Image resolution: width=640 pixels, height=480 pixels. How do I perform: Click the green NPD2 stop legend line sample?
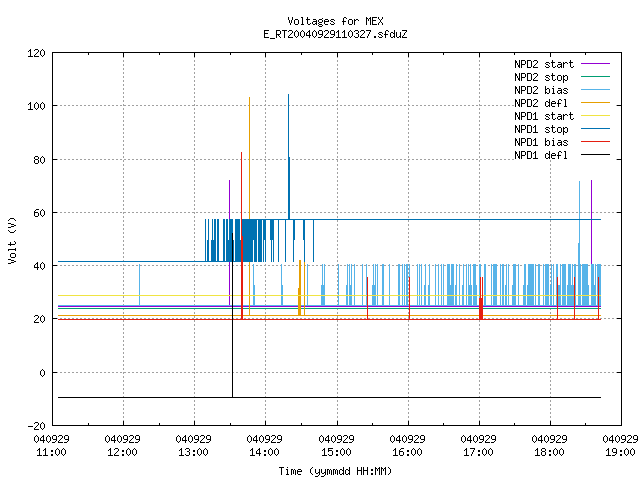(x=596, y=77)
